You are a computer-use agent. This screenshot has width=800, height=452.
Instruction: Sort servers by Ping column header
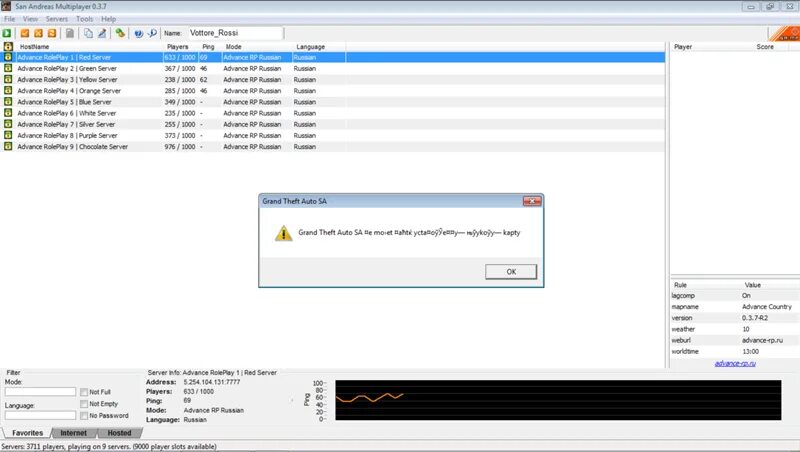[x=208, y=46]
